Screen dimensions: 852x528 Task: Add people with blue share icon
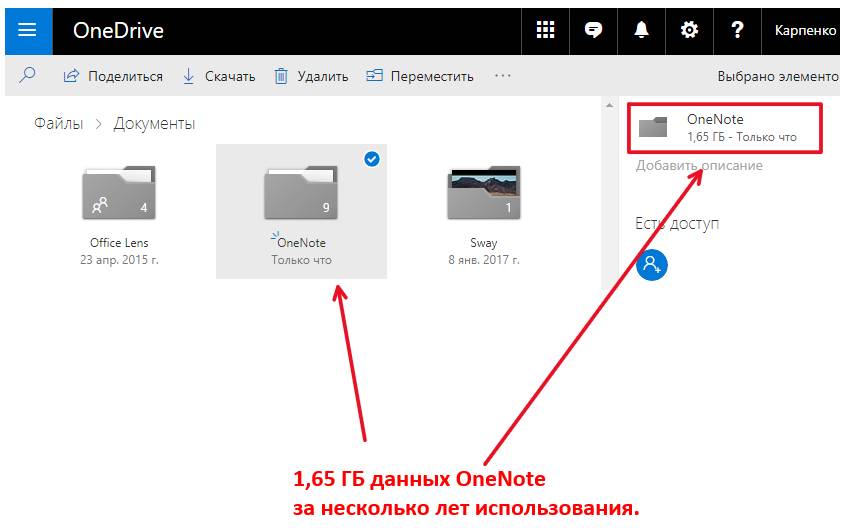[651, 265]
